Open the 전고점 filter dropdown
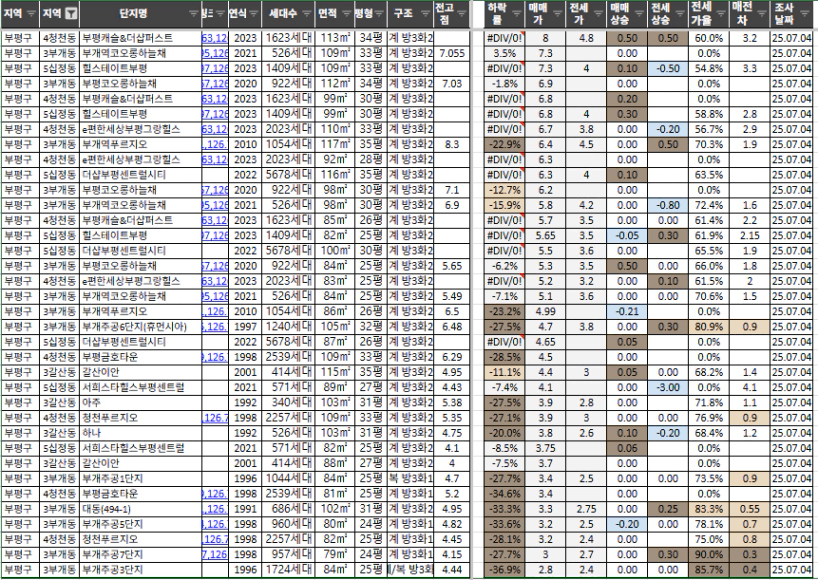Image resolution: width=818 pixels, height=580 pixels. click(x=462, y=14)
